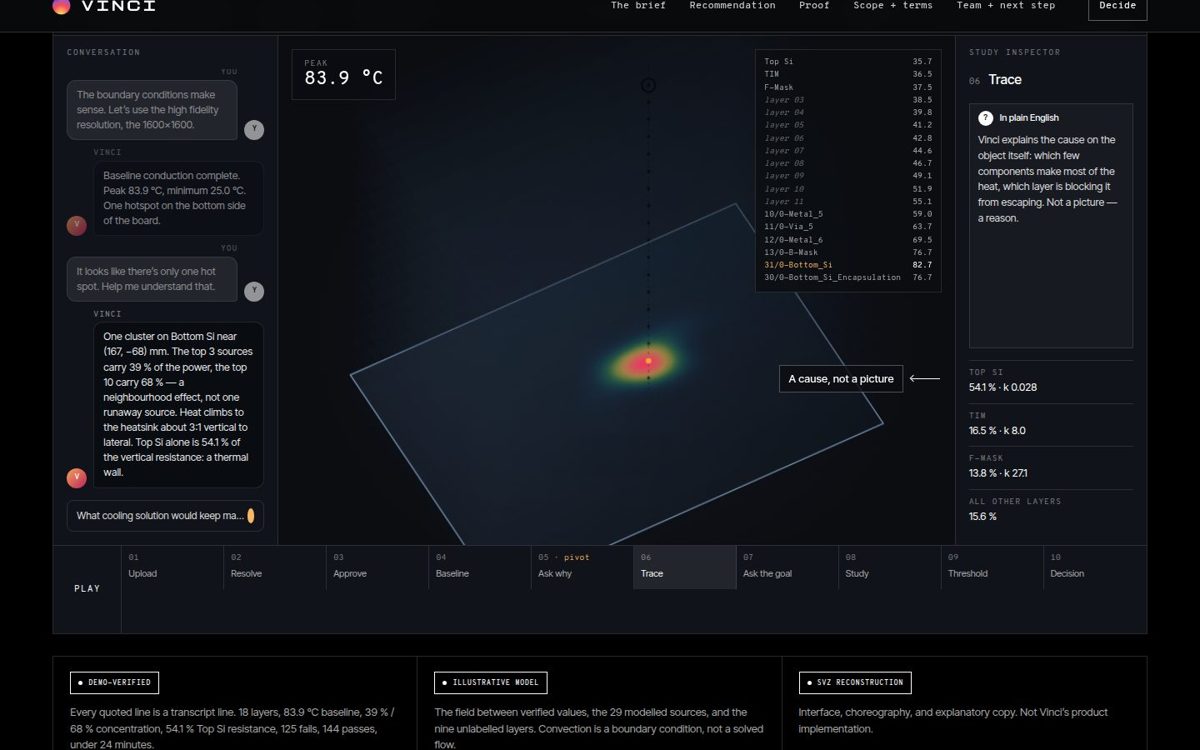Click the F-MASK 13.8 % stat
Screen dimensions: 1200x750
1051,467
